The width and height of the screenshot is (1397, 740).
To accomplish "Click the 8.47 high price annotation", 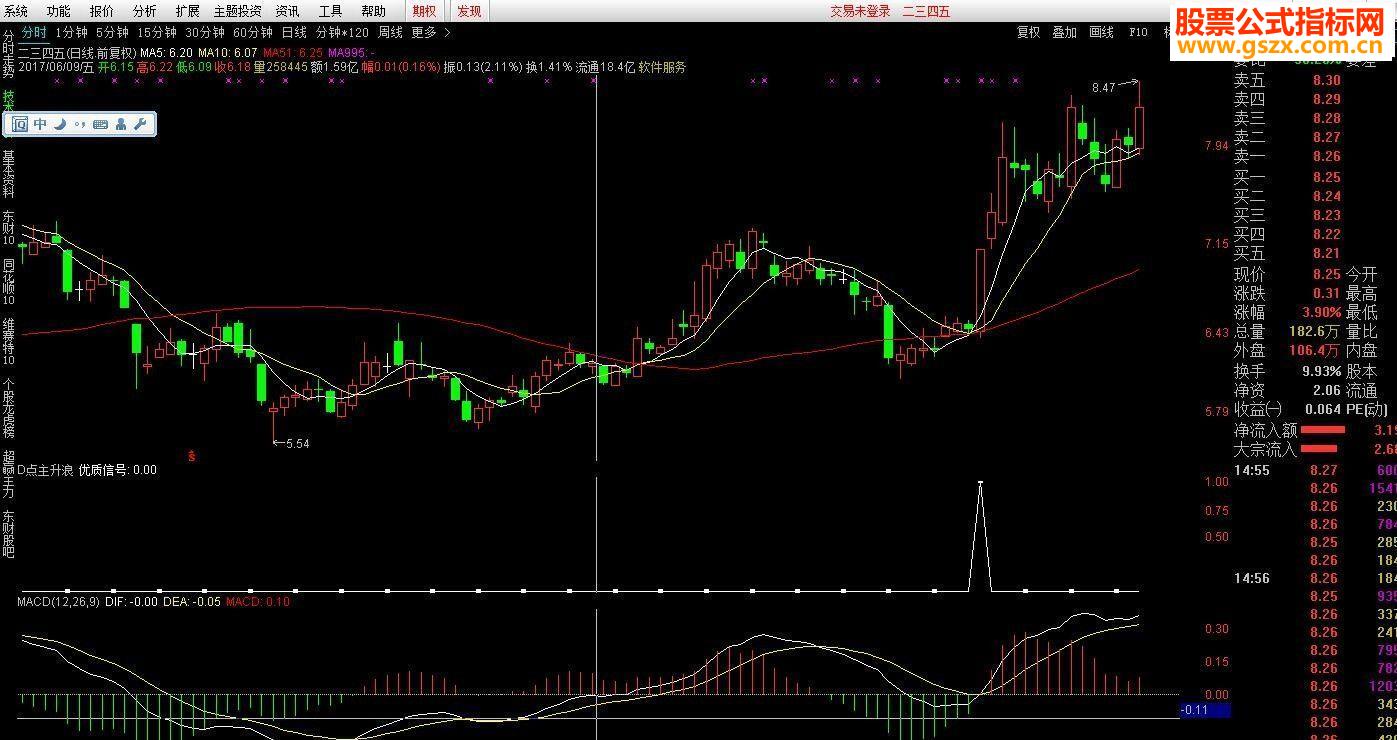I will 1103,88.
